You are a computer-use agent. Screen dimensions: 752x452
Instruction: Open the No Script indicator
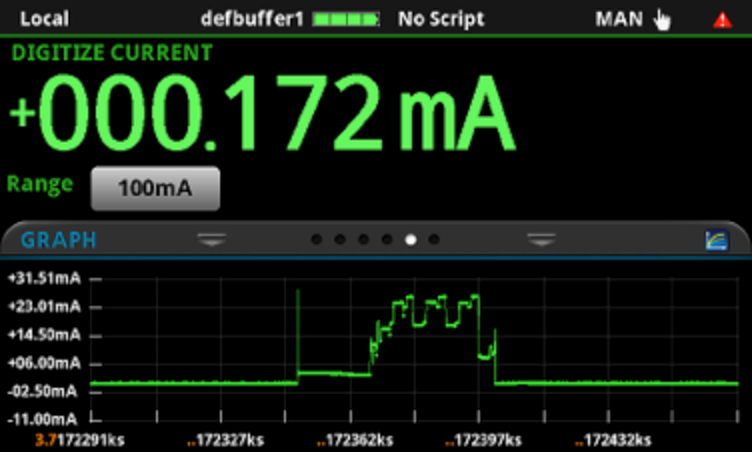pos(441,19)
